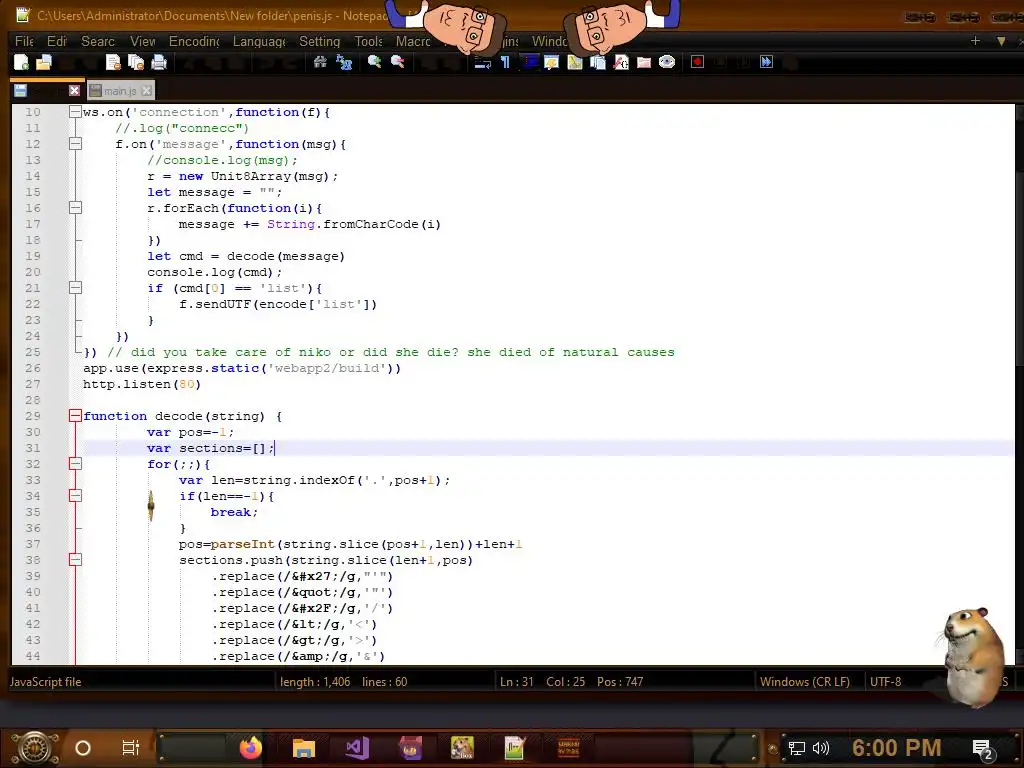This screenshot has height=768, width=1024.
Task: Switch to the main.js tab
Action: tap(120, 91)
